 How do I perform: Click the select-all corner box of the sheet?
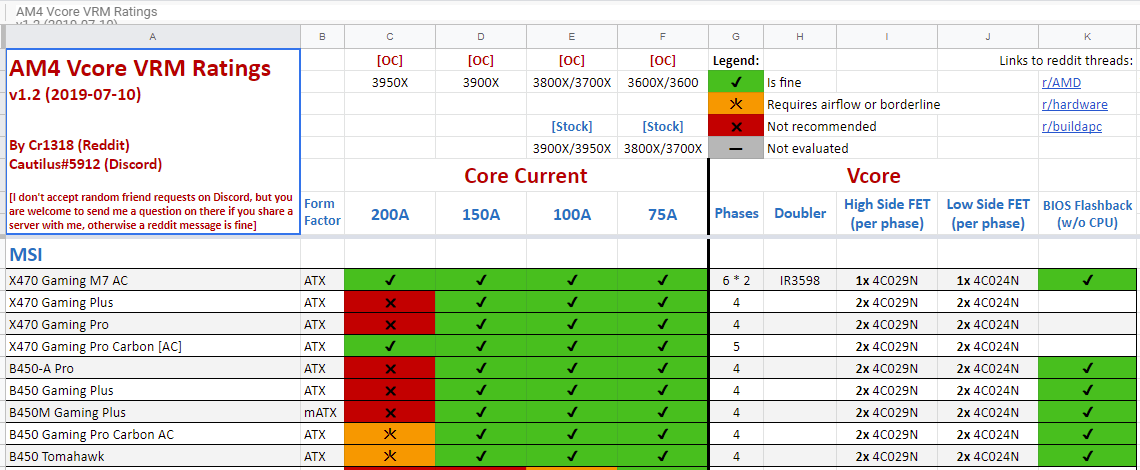point(3,36)
